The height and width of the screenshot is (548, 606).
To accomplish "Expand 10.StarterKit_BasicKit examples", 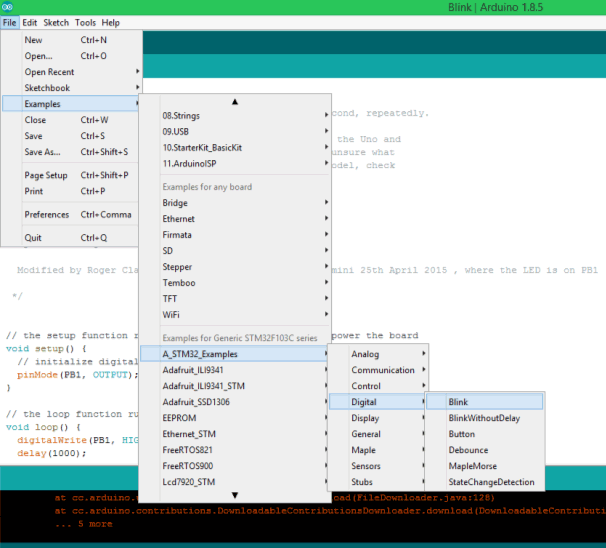I will pos(235,148).
